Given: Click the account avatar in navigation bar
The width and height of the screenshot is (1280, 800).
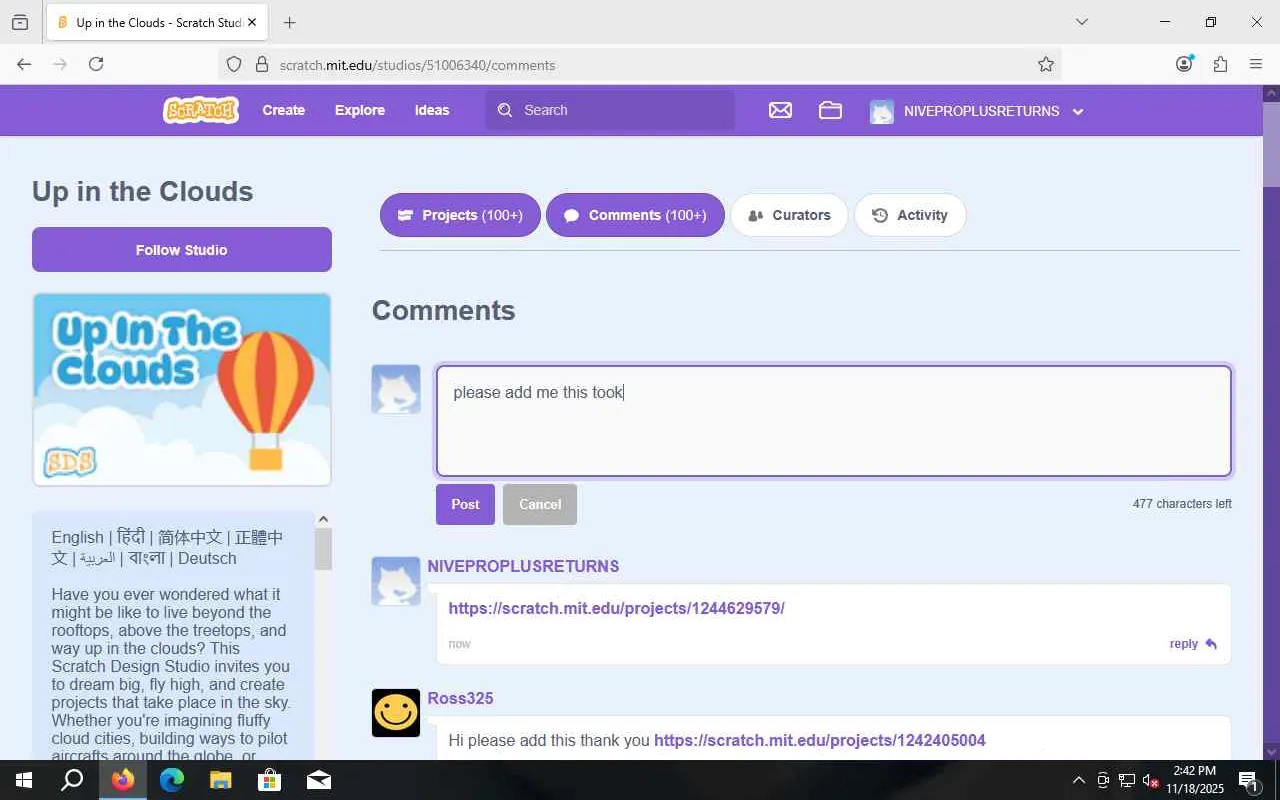Looking at the screenshot, I should pos(881,111).
